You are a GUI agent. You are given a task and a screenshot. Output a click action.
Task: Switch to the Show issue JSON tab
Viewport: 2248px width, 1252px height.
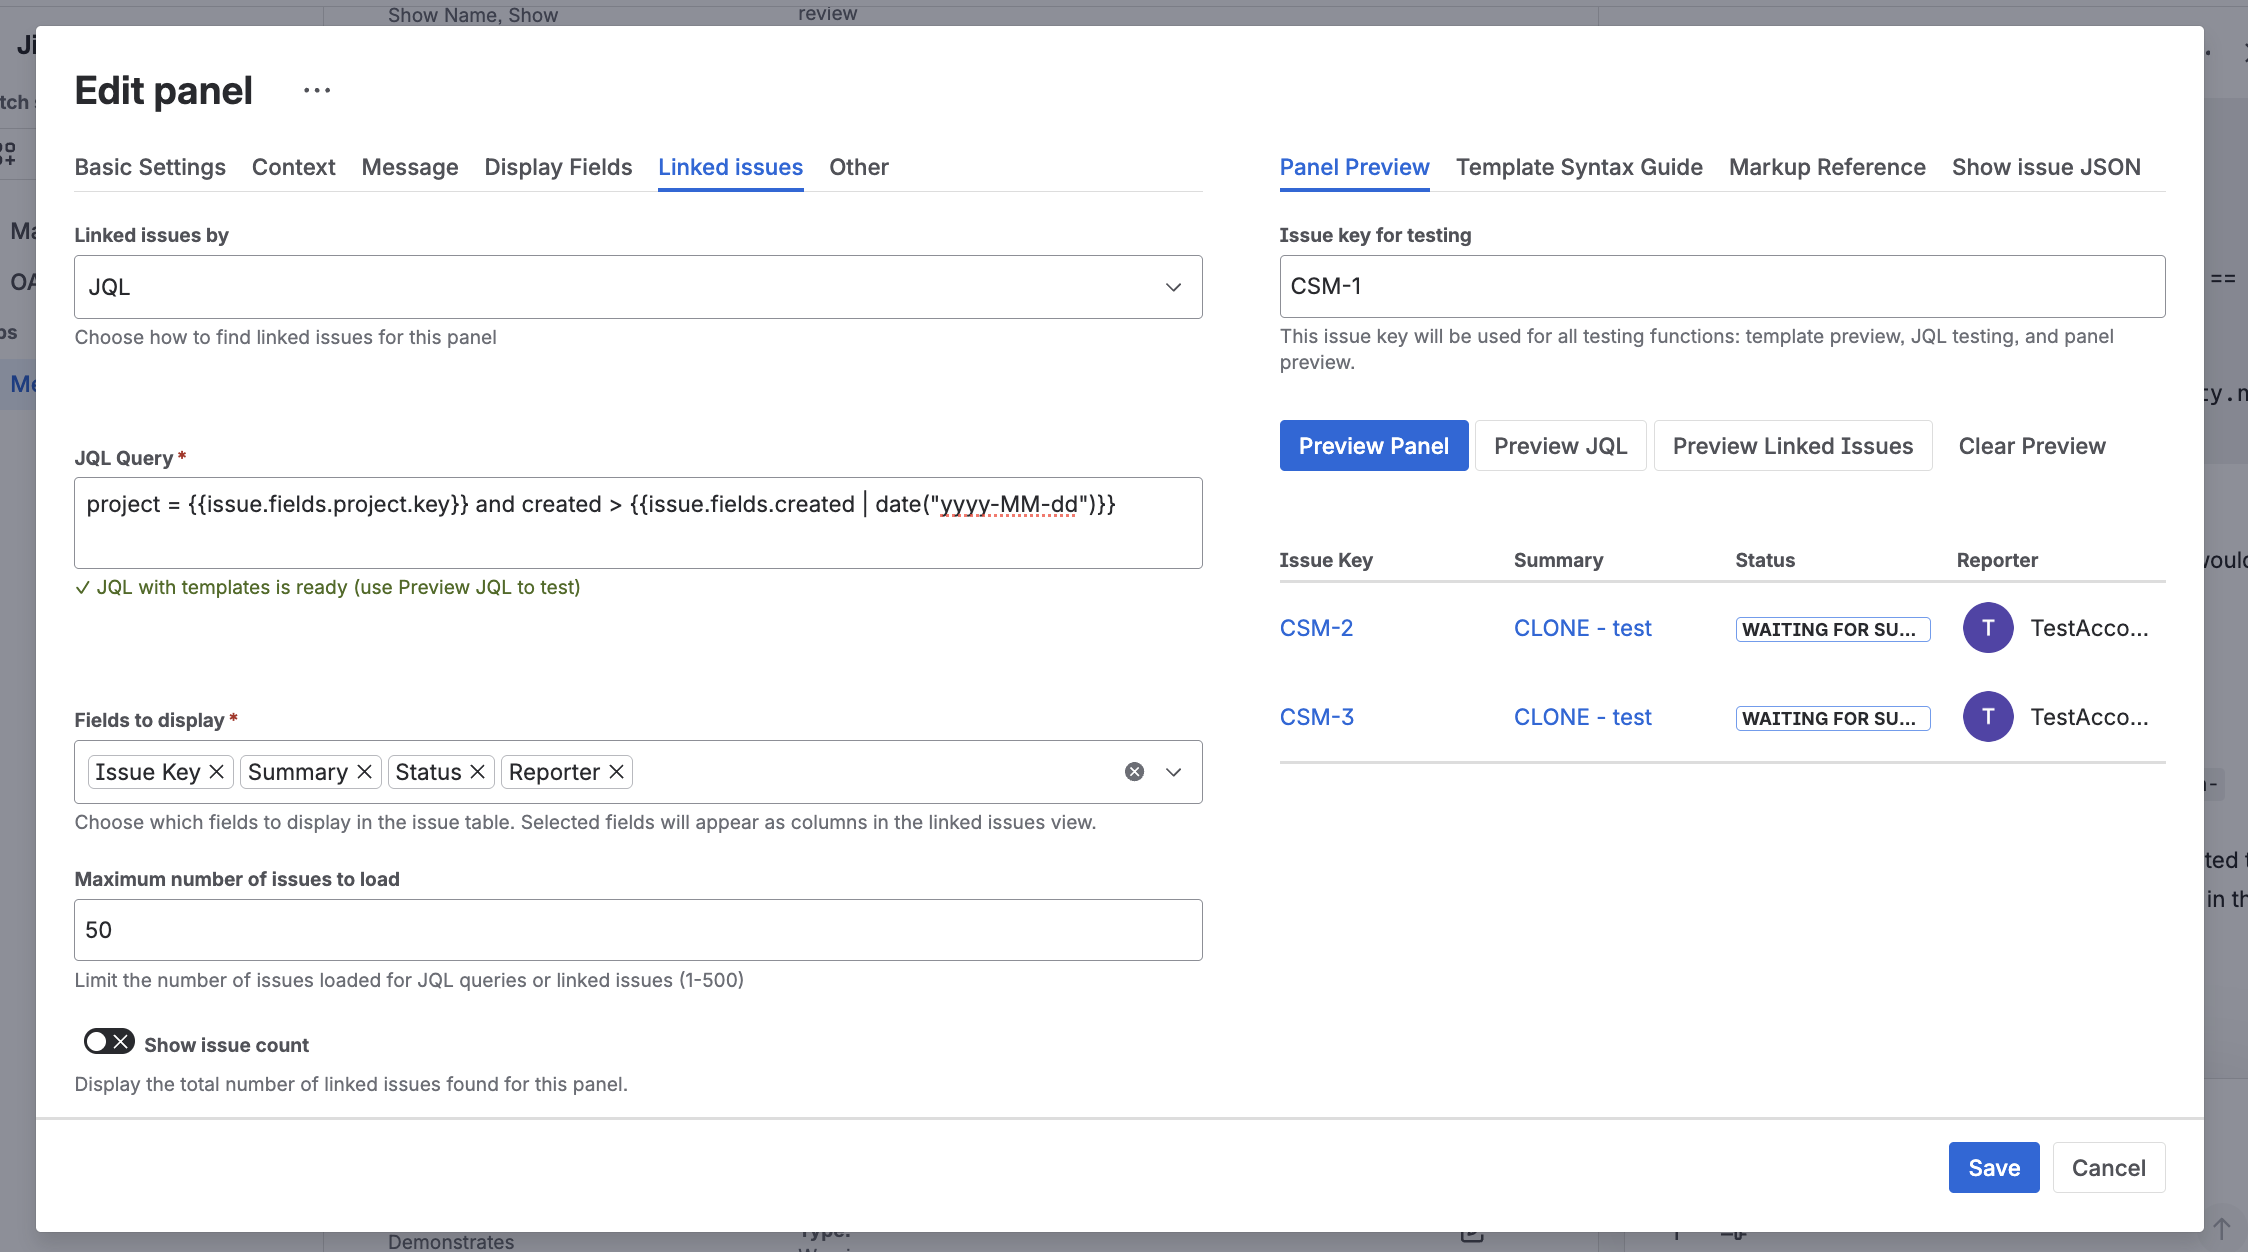point(2045,167)
